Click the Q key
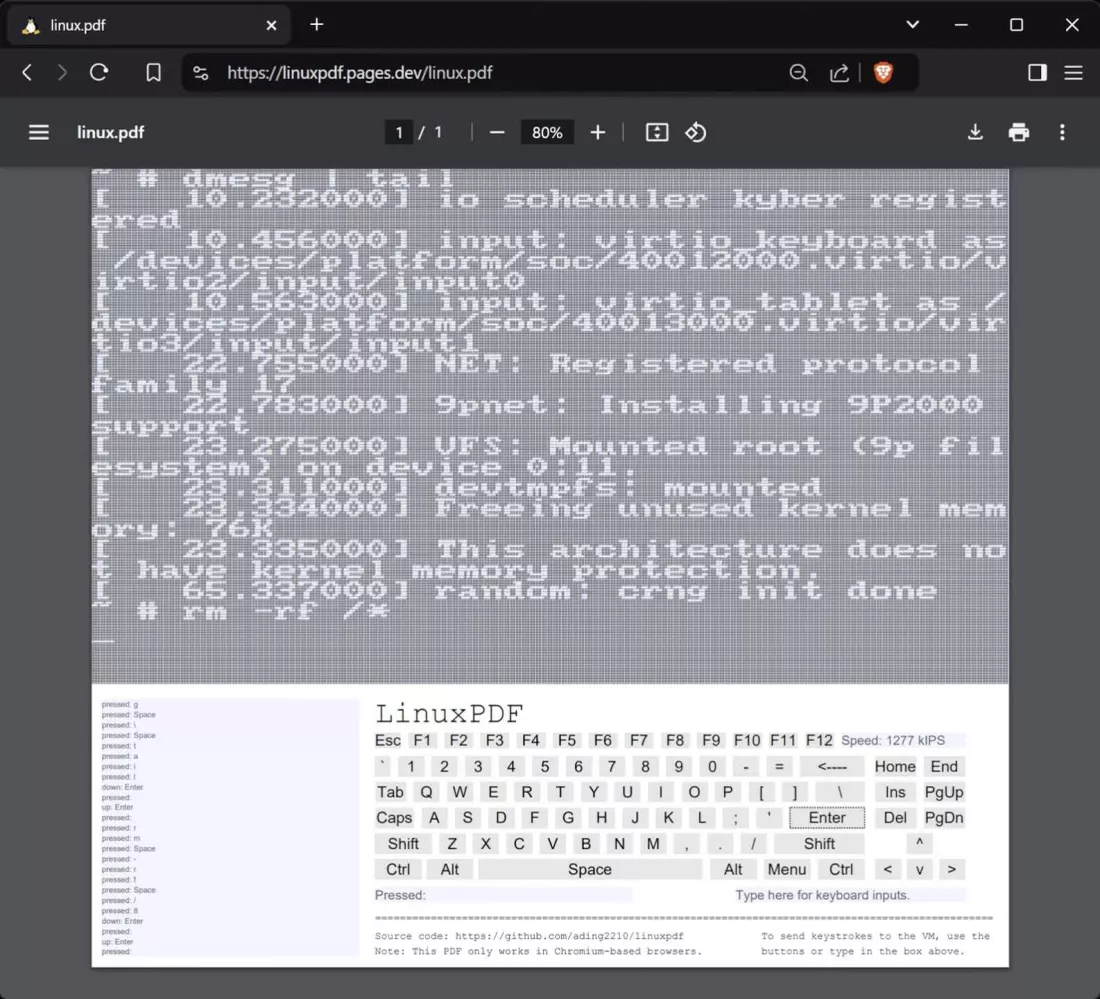 427,792
